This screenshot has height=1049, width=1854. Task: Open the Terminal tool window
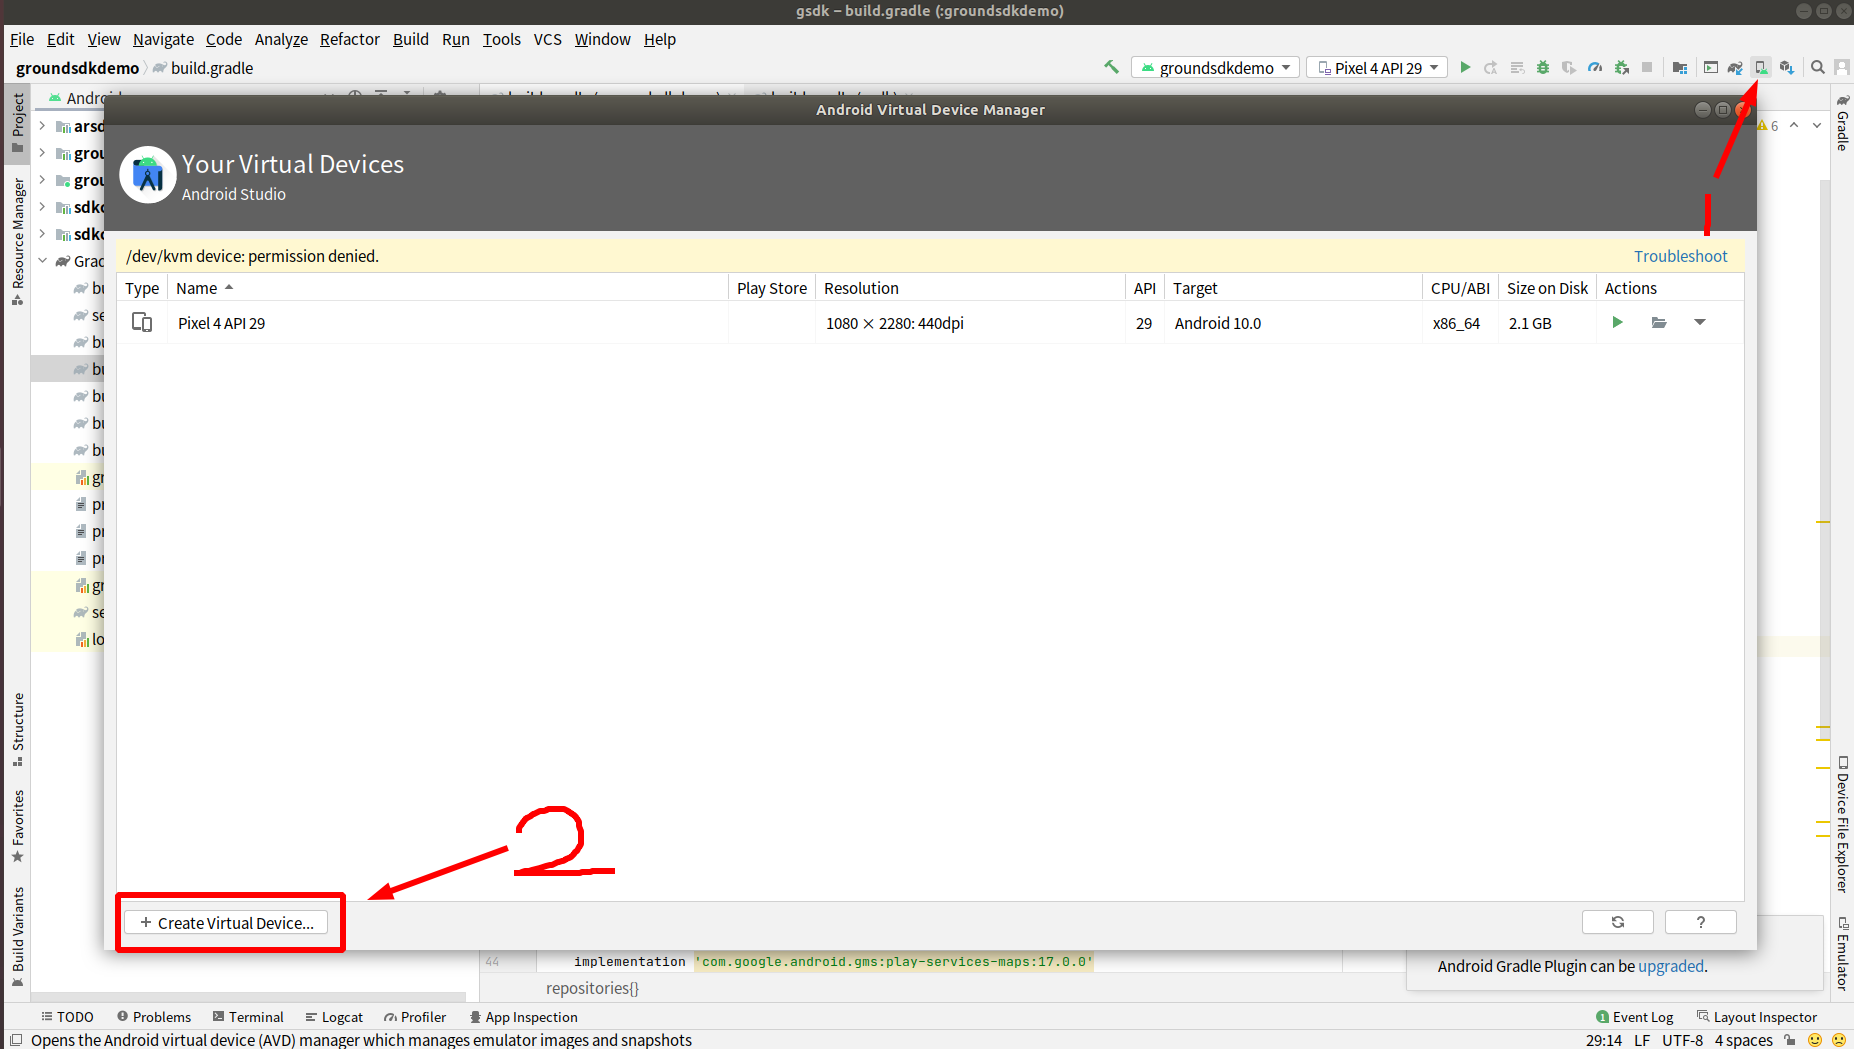tap(248, 1017)
